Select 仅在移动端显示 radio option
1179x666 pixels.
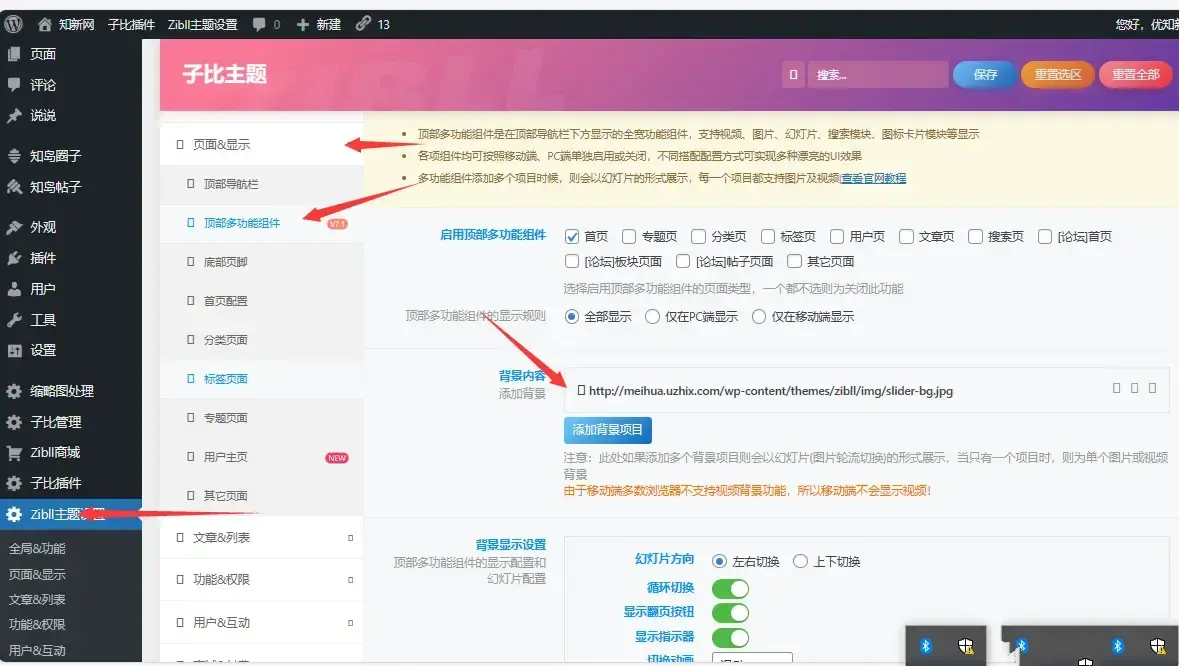pyautogui.click(x=759, y=316)
